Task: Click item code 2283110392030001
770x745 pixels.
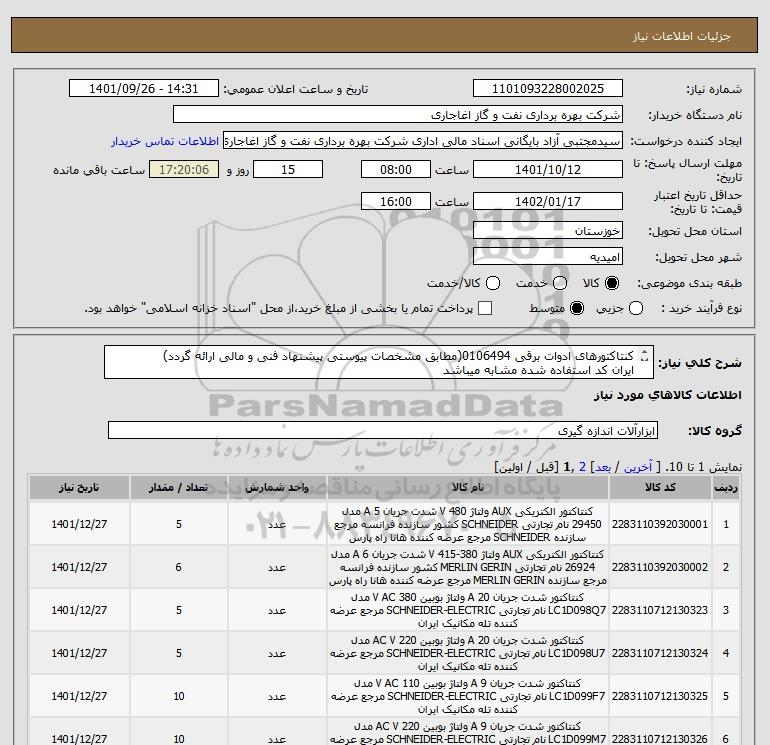Action: coord(660,524)
